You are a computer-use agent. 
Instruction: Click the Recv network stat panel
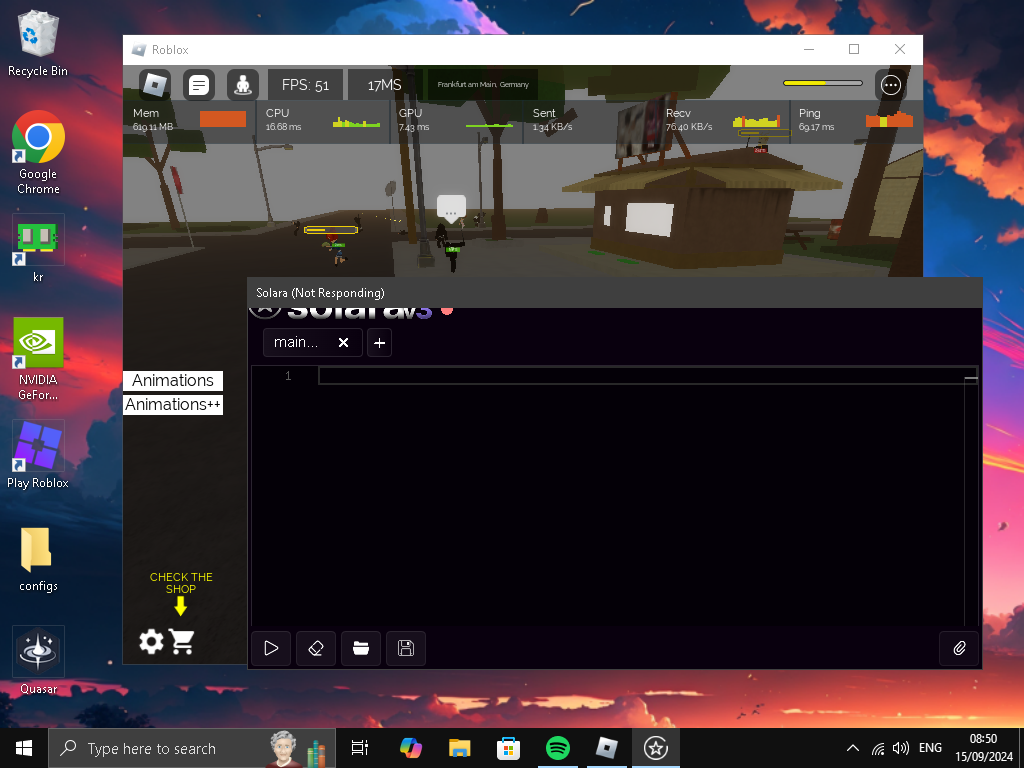[723, 120]
